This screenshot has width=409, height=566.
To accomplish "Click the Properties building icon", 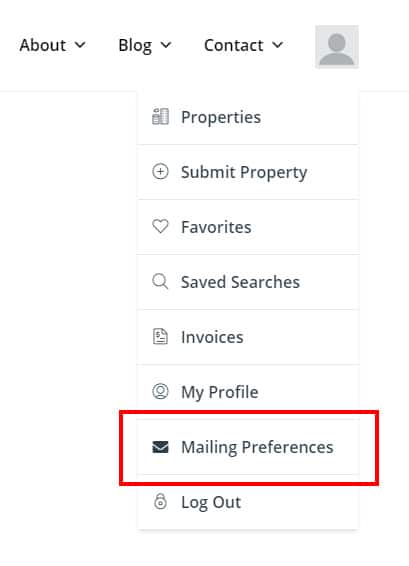I will pos(160,117).
